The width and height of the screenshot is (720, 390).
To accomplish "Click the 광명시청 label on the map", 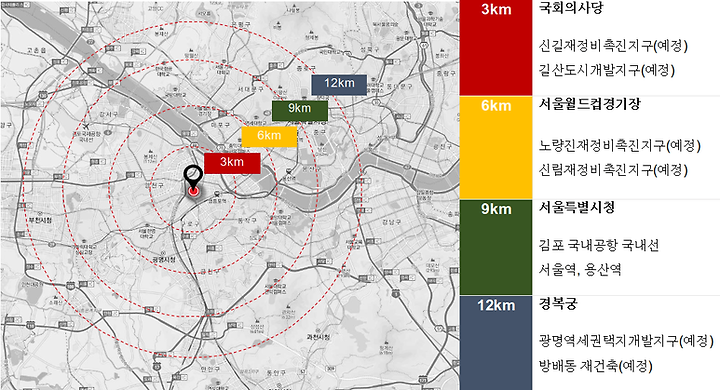I will (x=164, y=260).
